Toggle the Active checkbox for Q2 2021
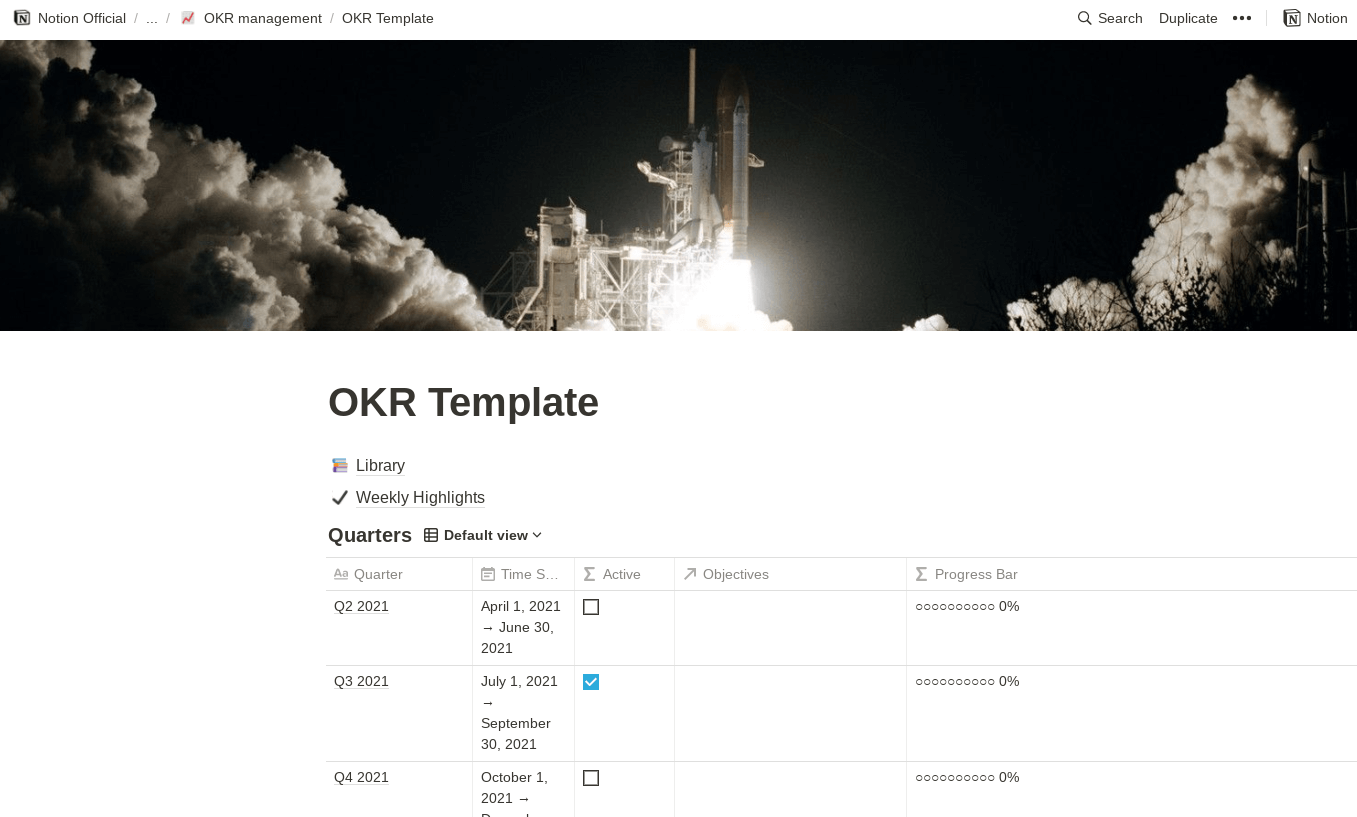The height and width of the screenshot is (817, 1357). click(591, 607)
